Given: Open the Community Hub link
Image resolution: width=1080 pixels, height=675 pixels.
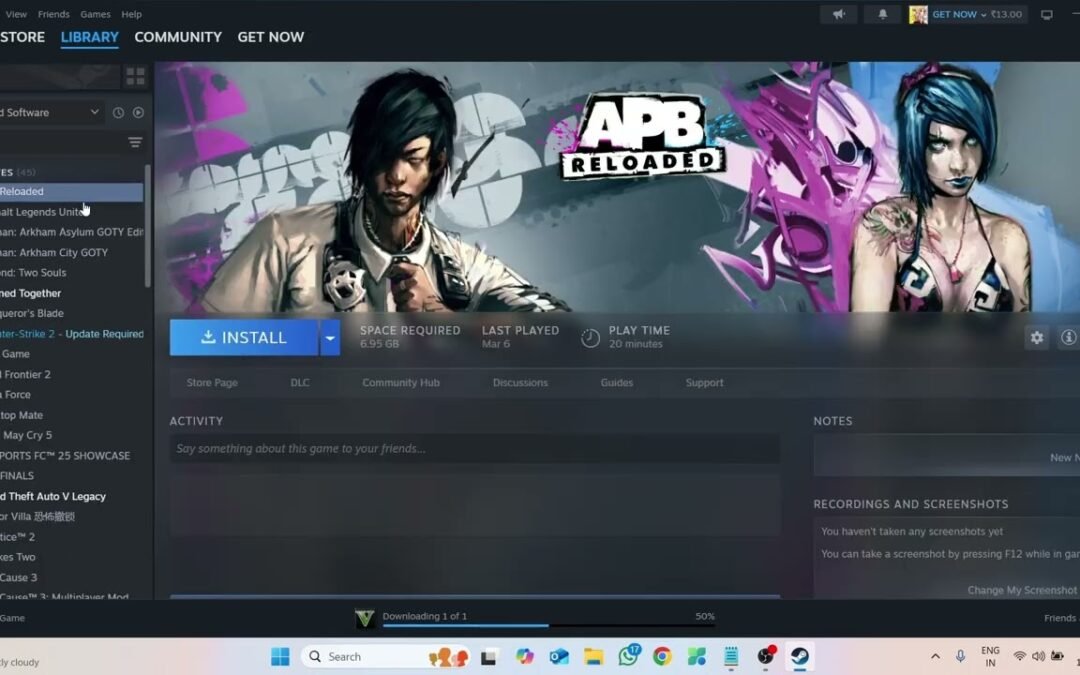Looking at the screenshot, I should (x=401, y=382).
